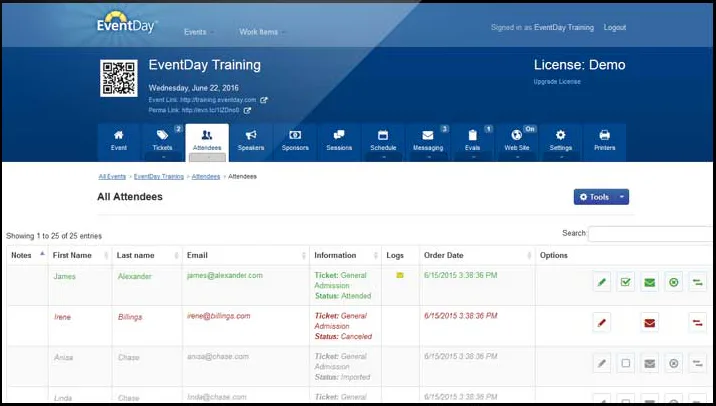Screen dimensions: 716x406
Task: Select the Attendees tab
Action: (207, 142)
